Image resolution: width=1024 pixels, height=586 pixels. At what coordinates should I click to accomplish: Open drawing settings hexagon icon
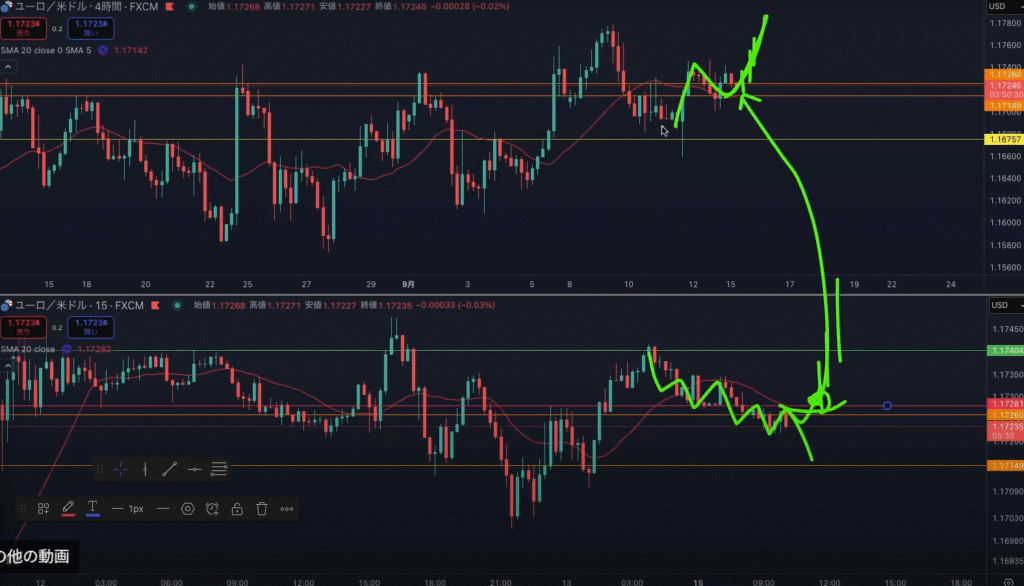187,509
